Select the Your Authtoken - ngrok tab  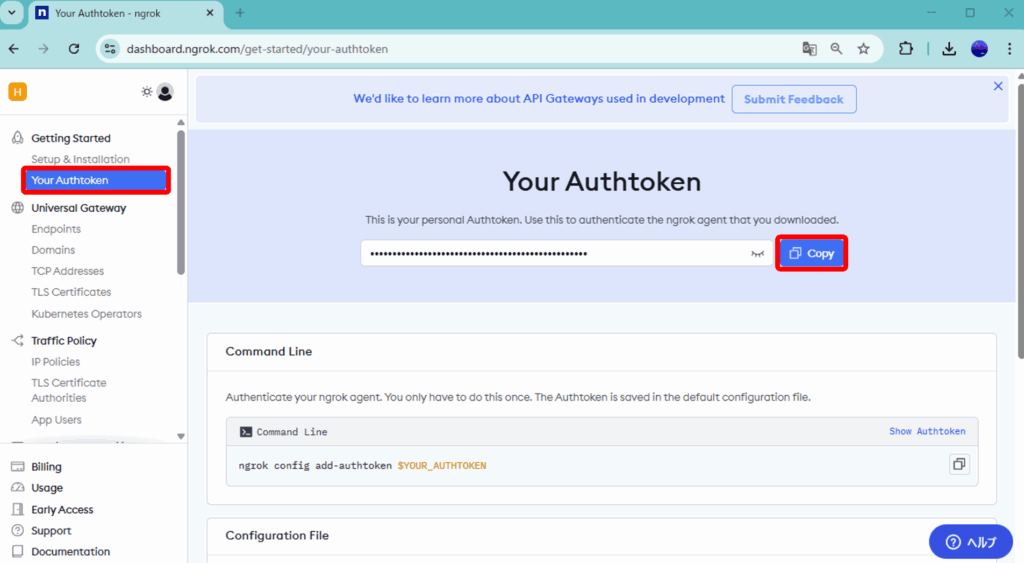124,14
